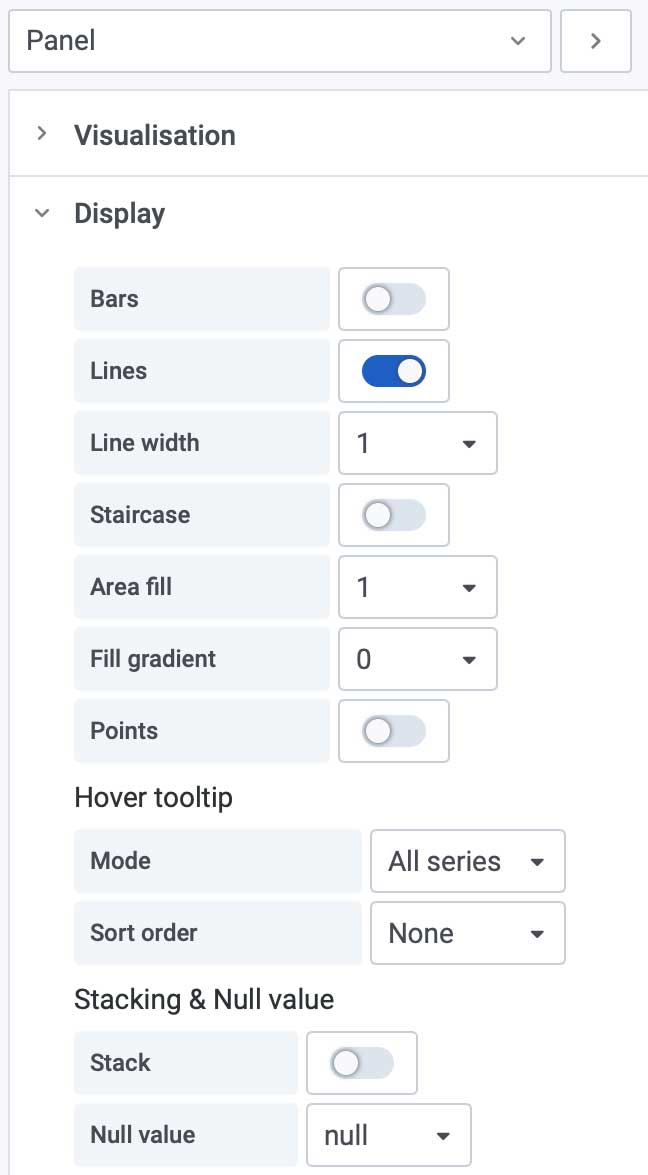Click the Line width label
The image size is (648, 1175).
click(145, 443)
